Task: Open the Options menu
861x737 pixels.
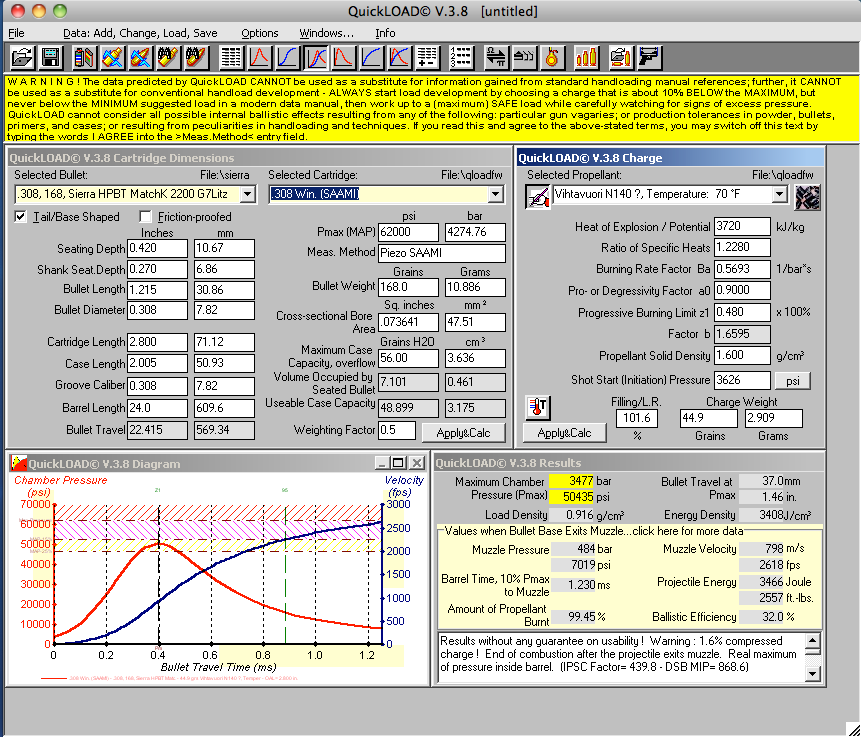Action: point(260,33)
